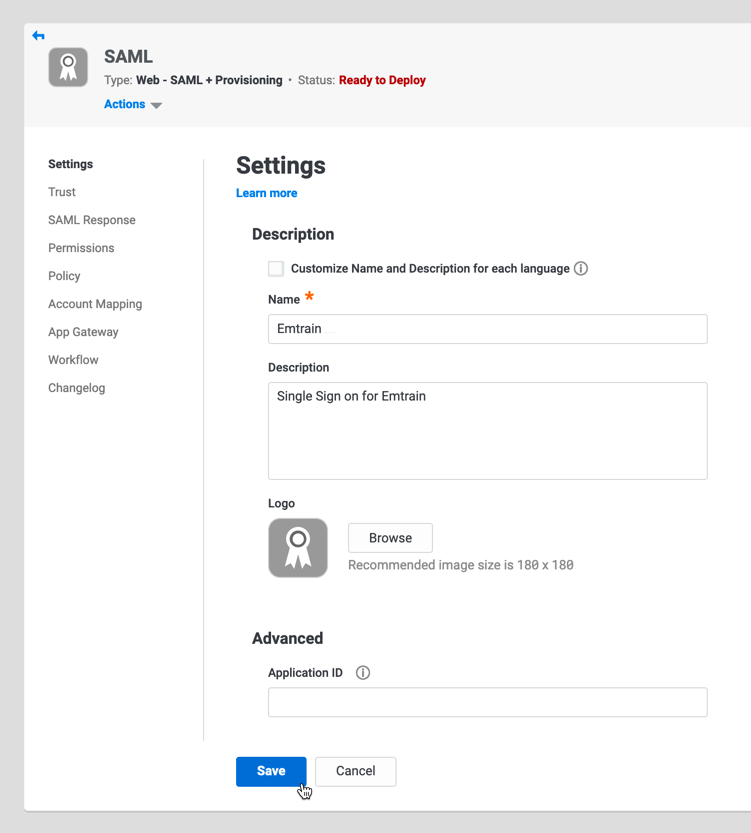The image size is (751, 833).
Task: Click the Save button
Action: click(271, 771)
